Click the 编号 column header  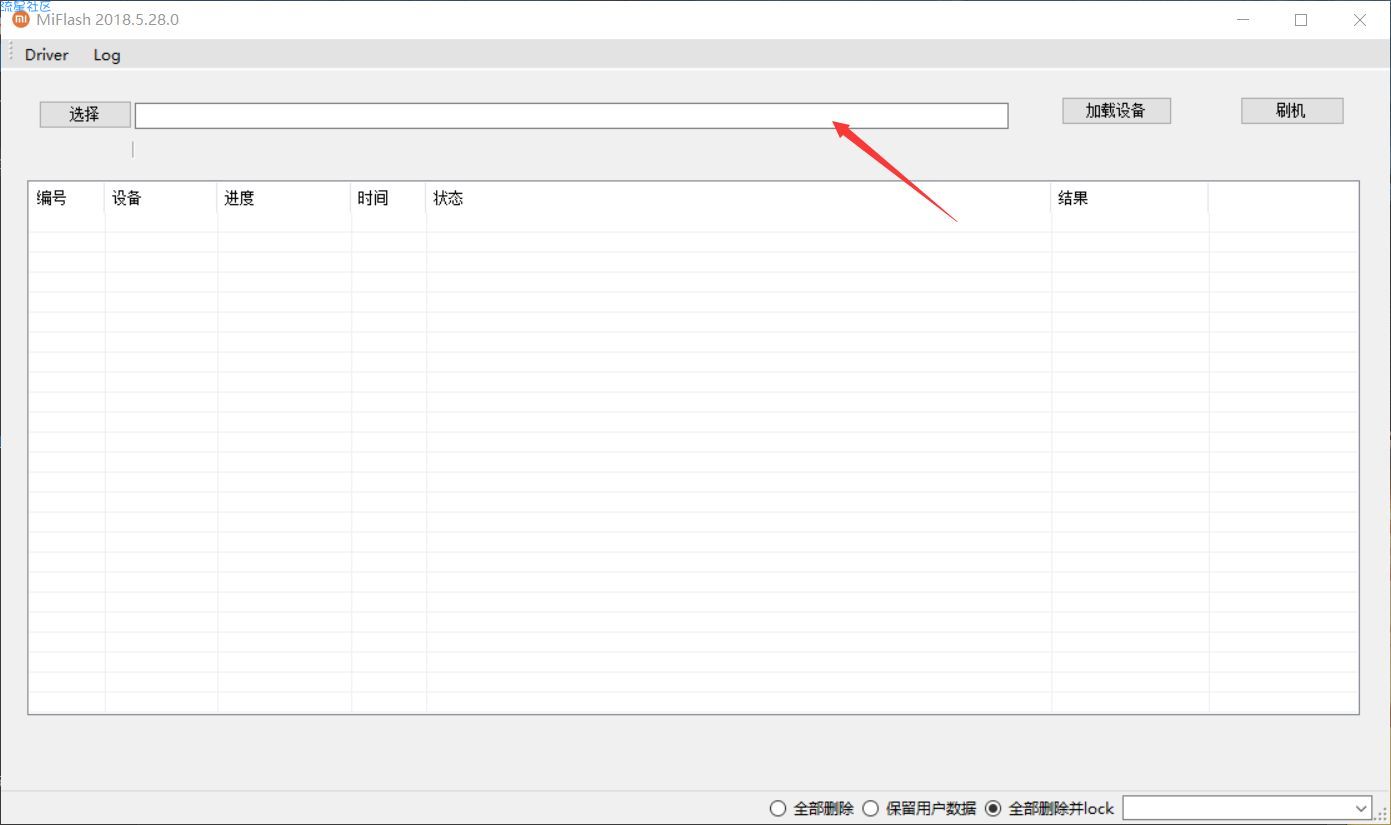click(66, 198)
